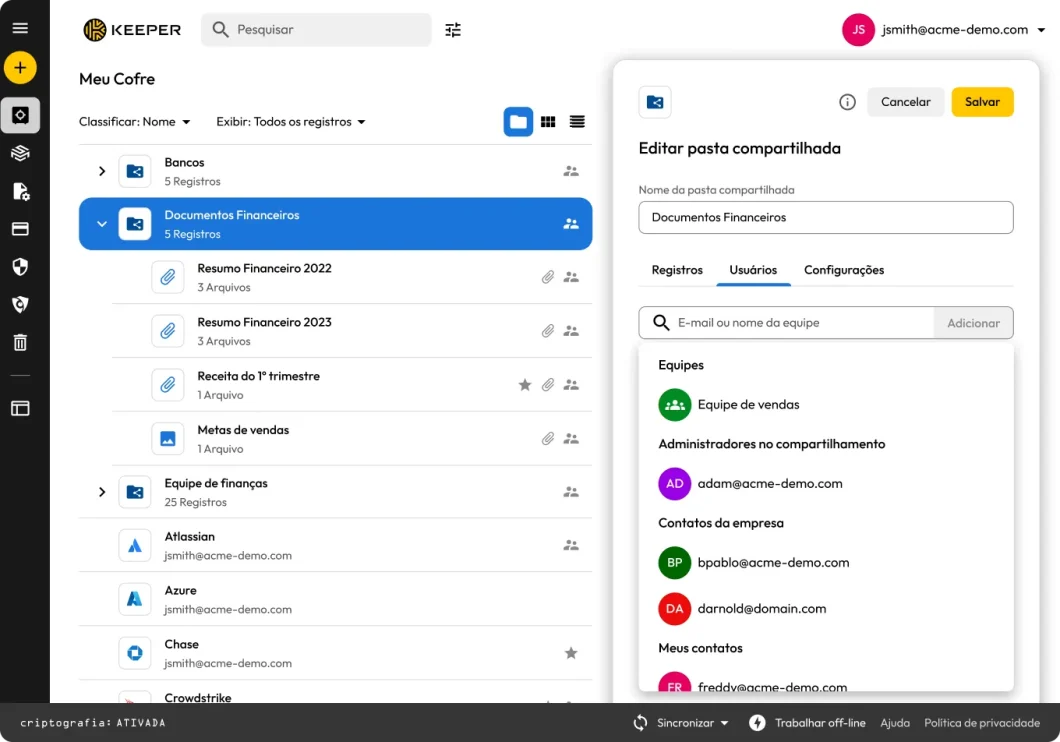
Task: Select adam@acme-demo.com from suggestions
Action: pyautogui.click(x=826, y=484)
